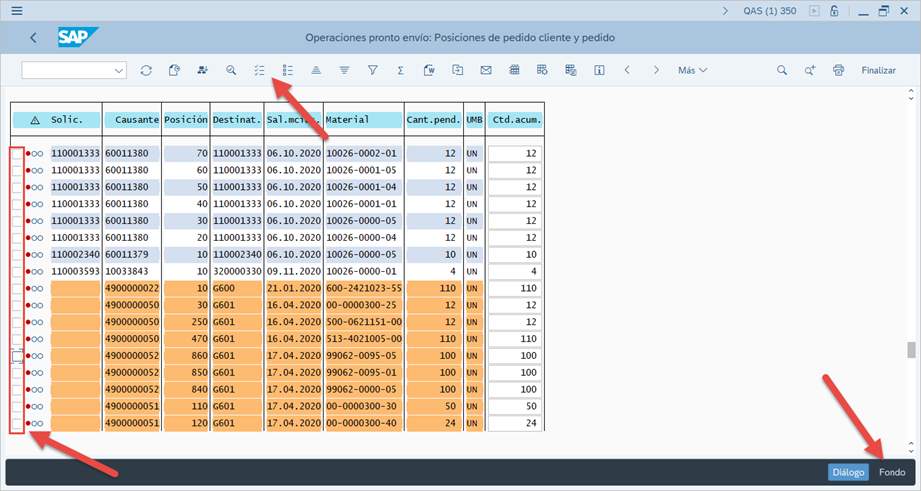Check the row for material 10026-0002-01
921x491 pixels.
tap(17, 154)
